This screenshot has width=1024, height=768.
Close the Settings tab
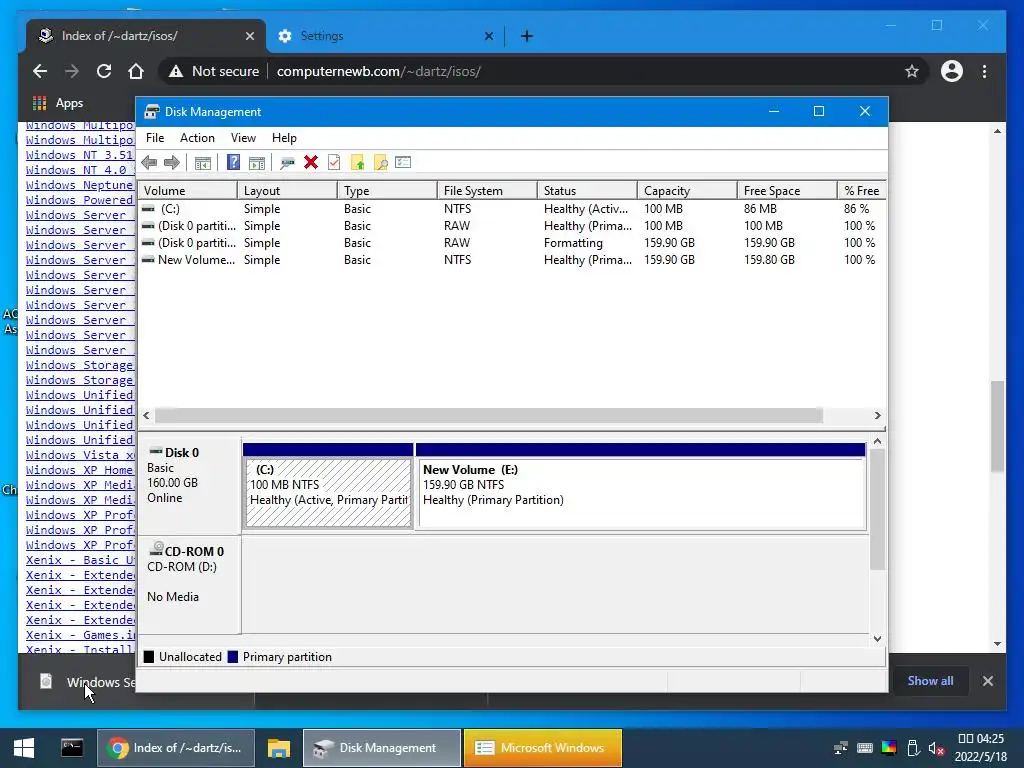tap(488, 36)
